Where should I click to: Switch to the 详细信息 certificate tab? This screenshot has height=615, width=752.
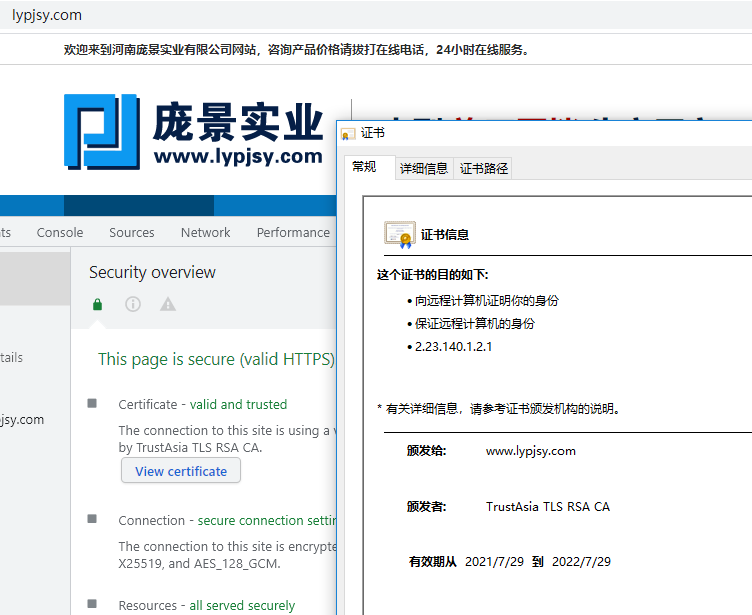point(424,168)
